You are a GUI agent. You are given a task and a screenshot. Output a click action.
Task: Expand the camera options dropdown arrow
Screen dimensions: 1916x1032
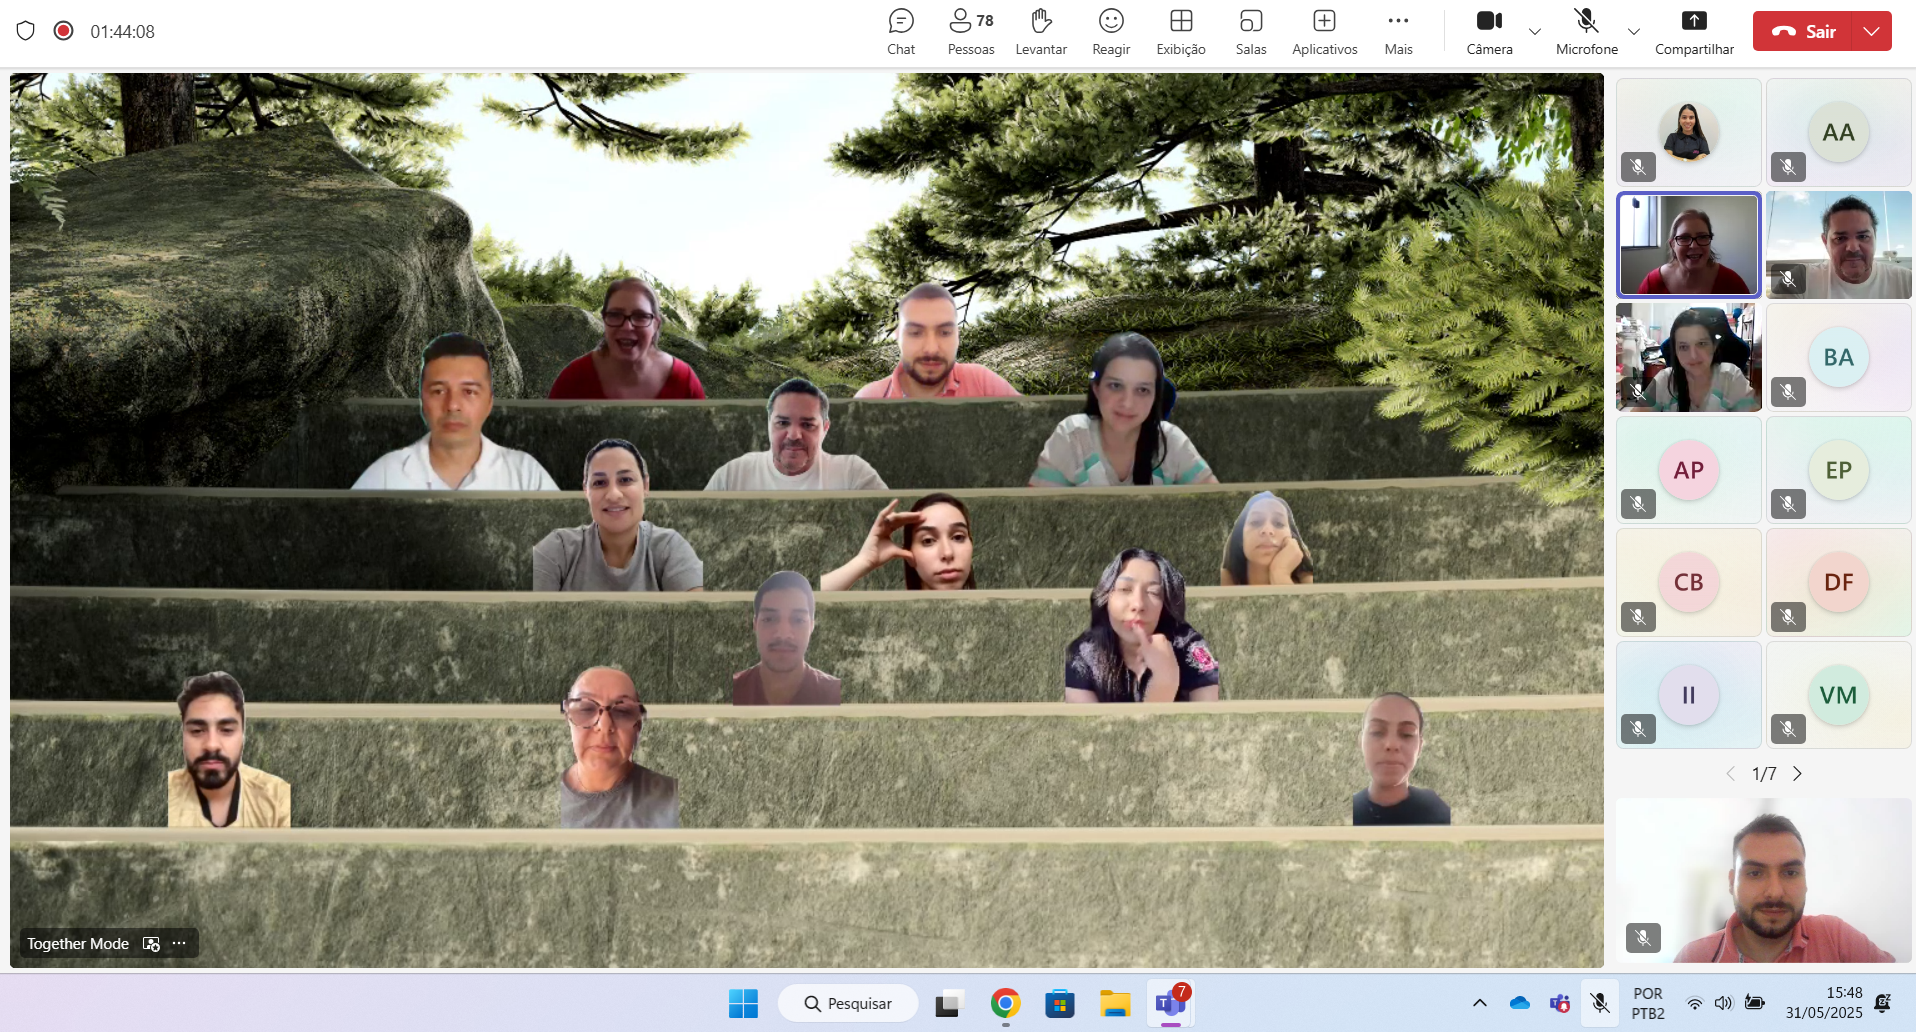point(1535,32)
